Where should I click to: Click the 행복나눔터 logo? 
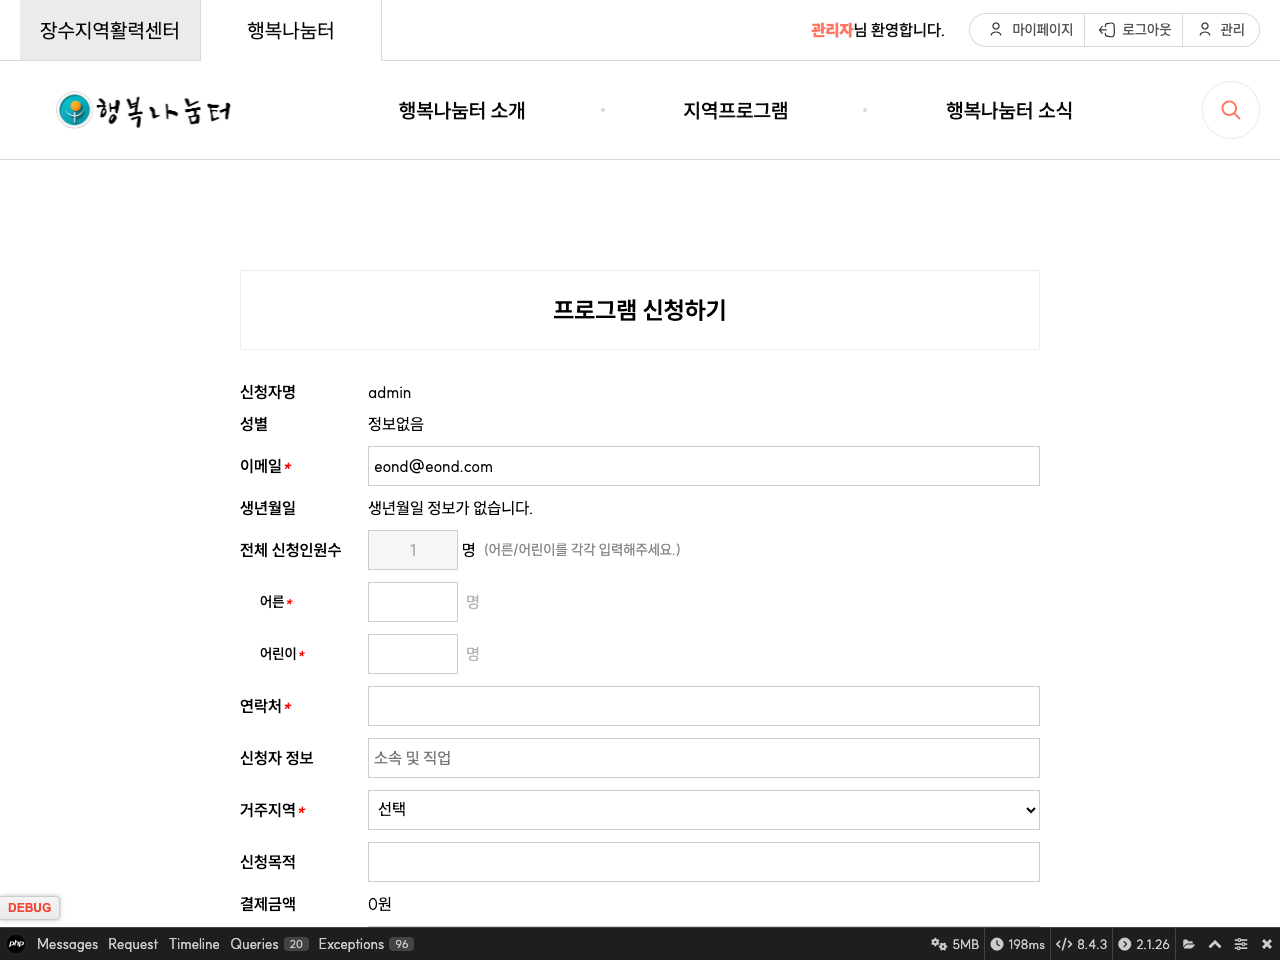[144, 110]
